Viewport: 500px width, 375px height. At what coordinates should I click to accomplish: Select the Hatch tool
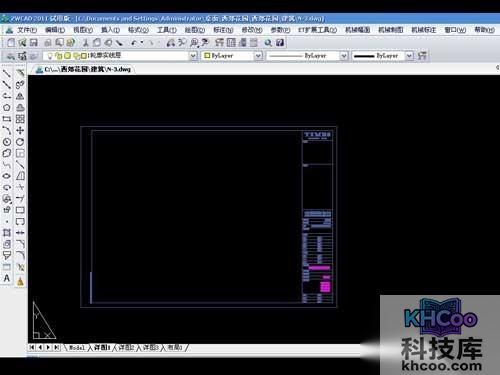click(x=7, y=233)
